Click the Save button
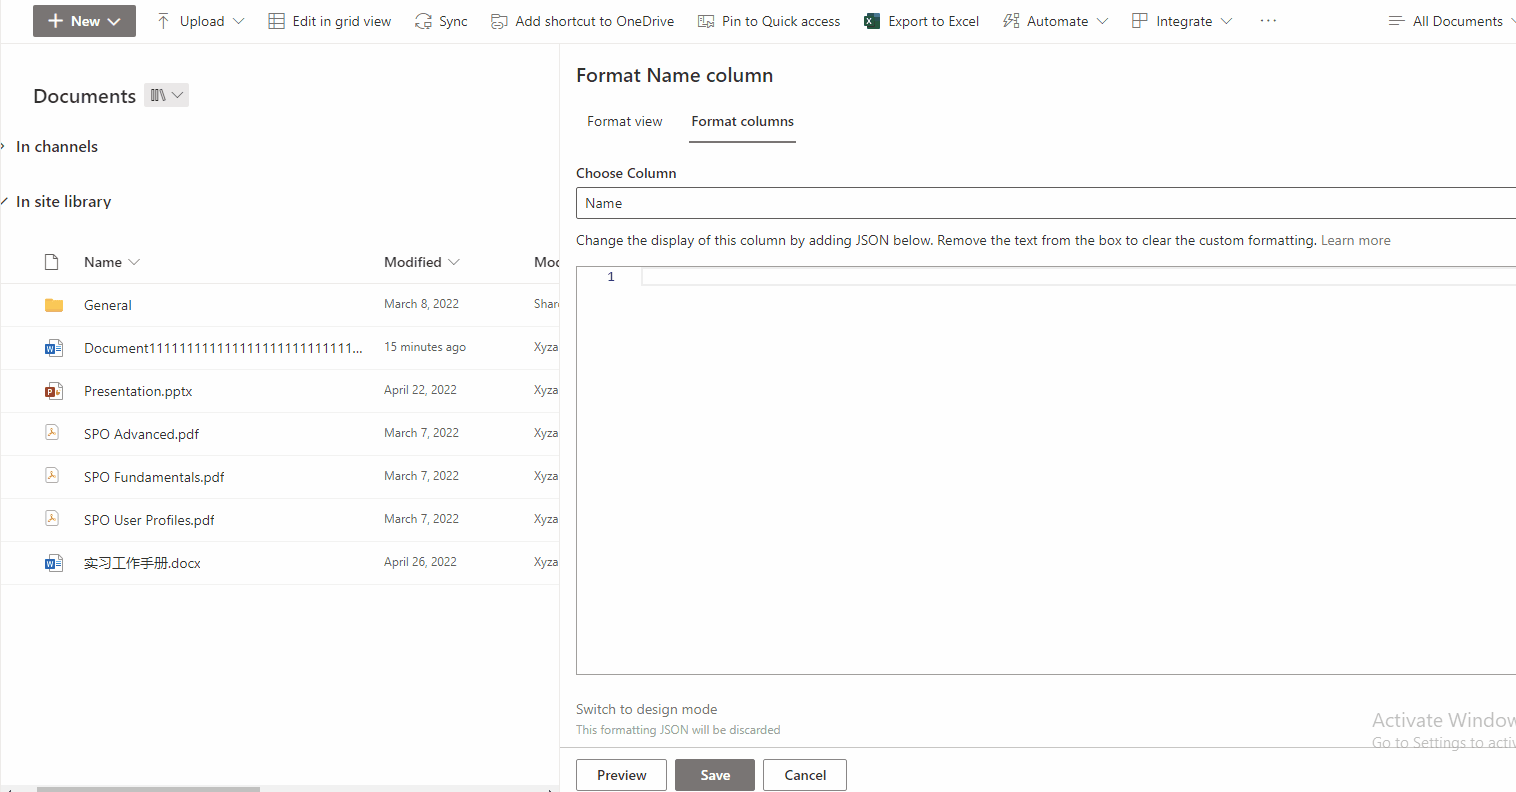Screen dimensions: 1516x792 [715, 775]
